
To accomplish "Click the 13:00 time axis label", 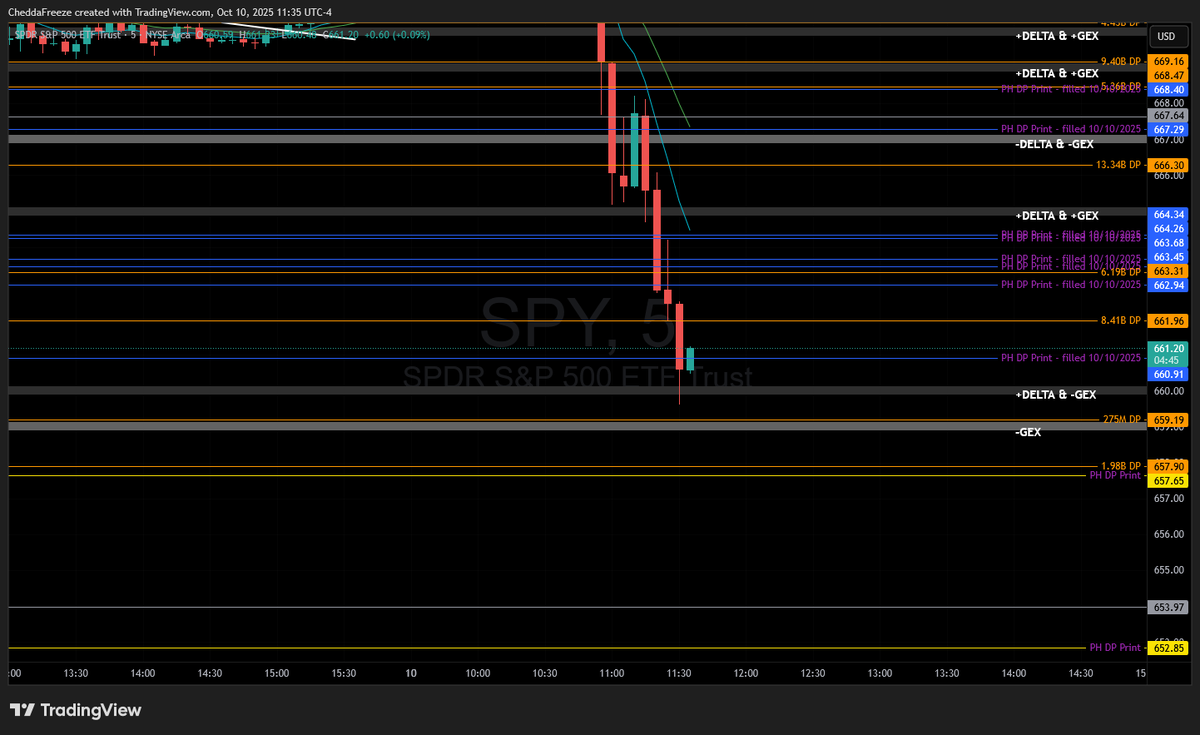I will click(x=880, y=674).
